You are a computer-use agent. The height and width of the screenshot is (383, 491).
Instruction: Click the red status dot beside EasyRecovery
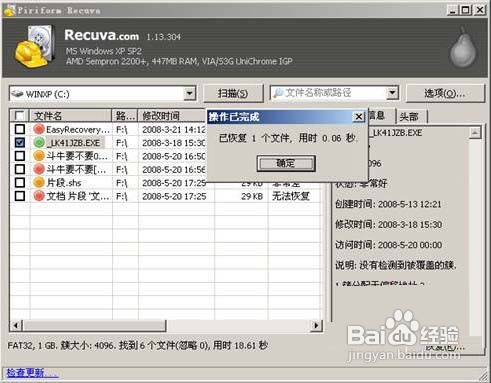point(39,129)
